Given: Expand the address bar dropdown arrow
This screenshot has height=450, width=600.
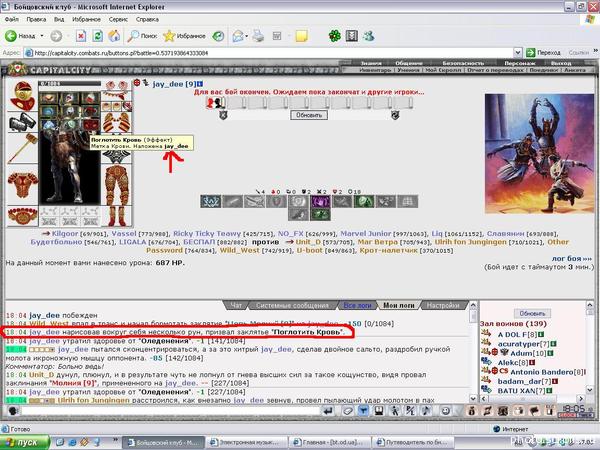Looking at the screenshot, I should click(517, 53).
